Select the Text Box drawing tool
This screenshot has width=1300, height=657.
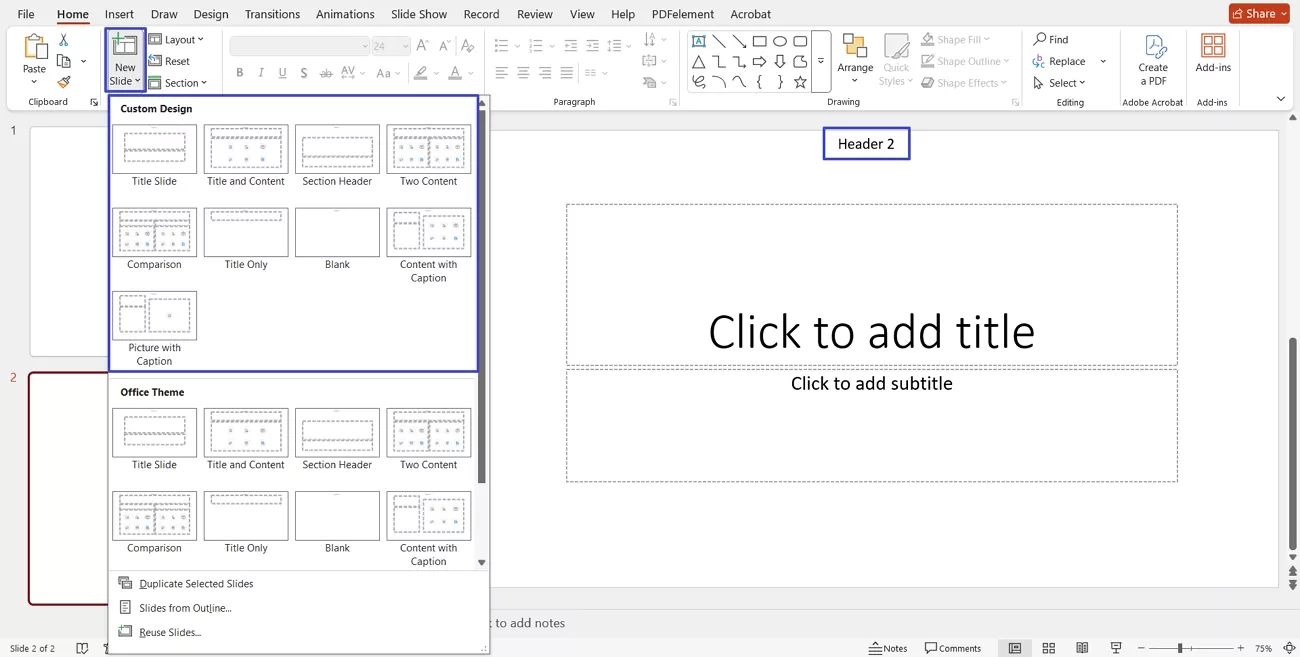coord(698,40)
